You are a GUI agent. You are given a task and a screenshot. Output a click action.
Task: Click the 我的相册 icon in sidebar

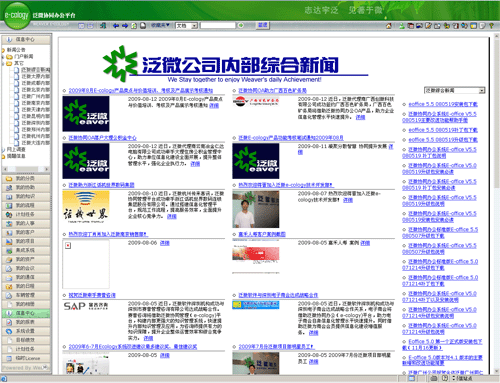(x=9, y=304)
